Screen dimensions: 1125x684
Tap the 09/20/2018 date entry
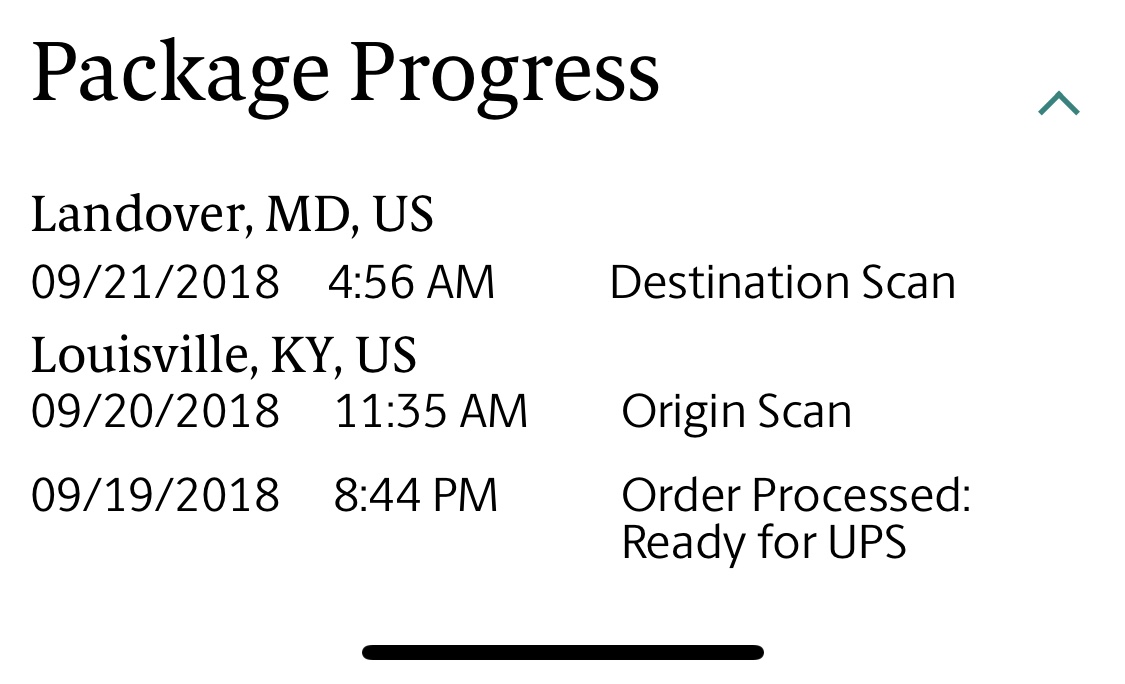[x=155, y=412]
